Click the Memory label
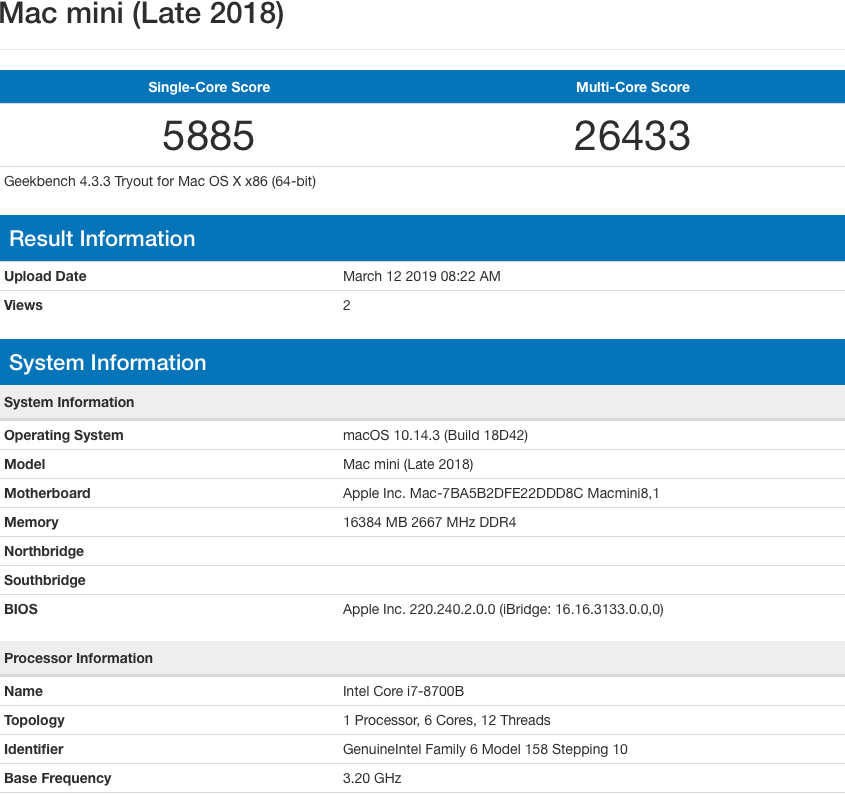This screenshot has height=794, width=845. click(x=31, y=523)
